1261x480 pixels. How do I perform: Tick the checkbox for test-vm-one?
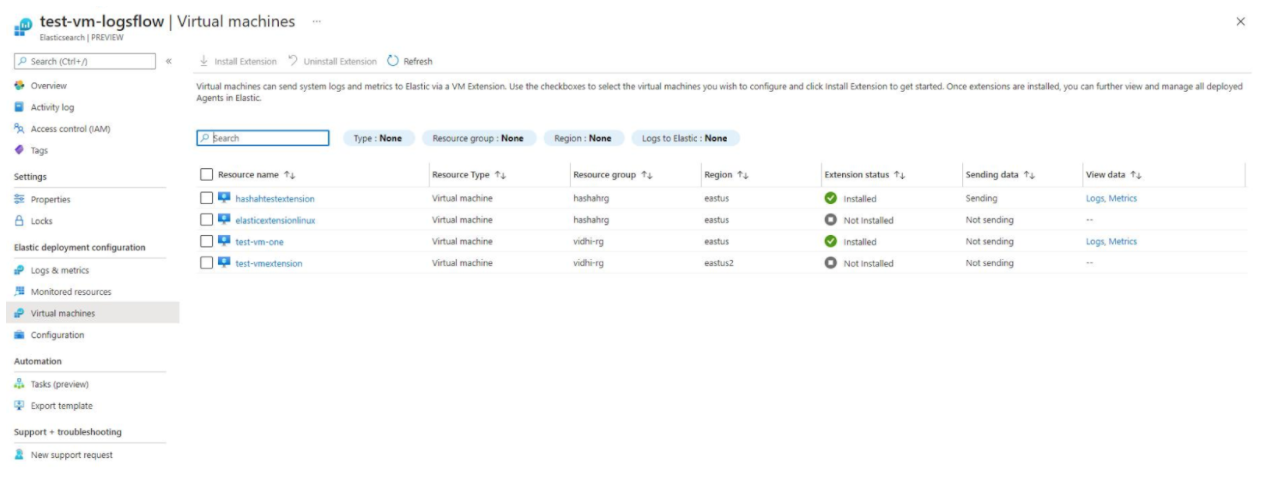(x=207, y=241)
